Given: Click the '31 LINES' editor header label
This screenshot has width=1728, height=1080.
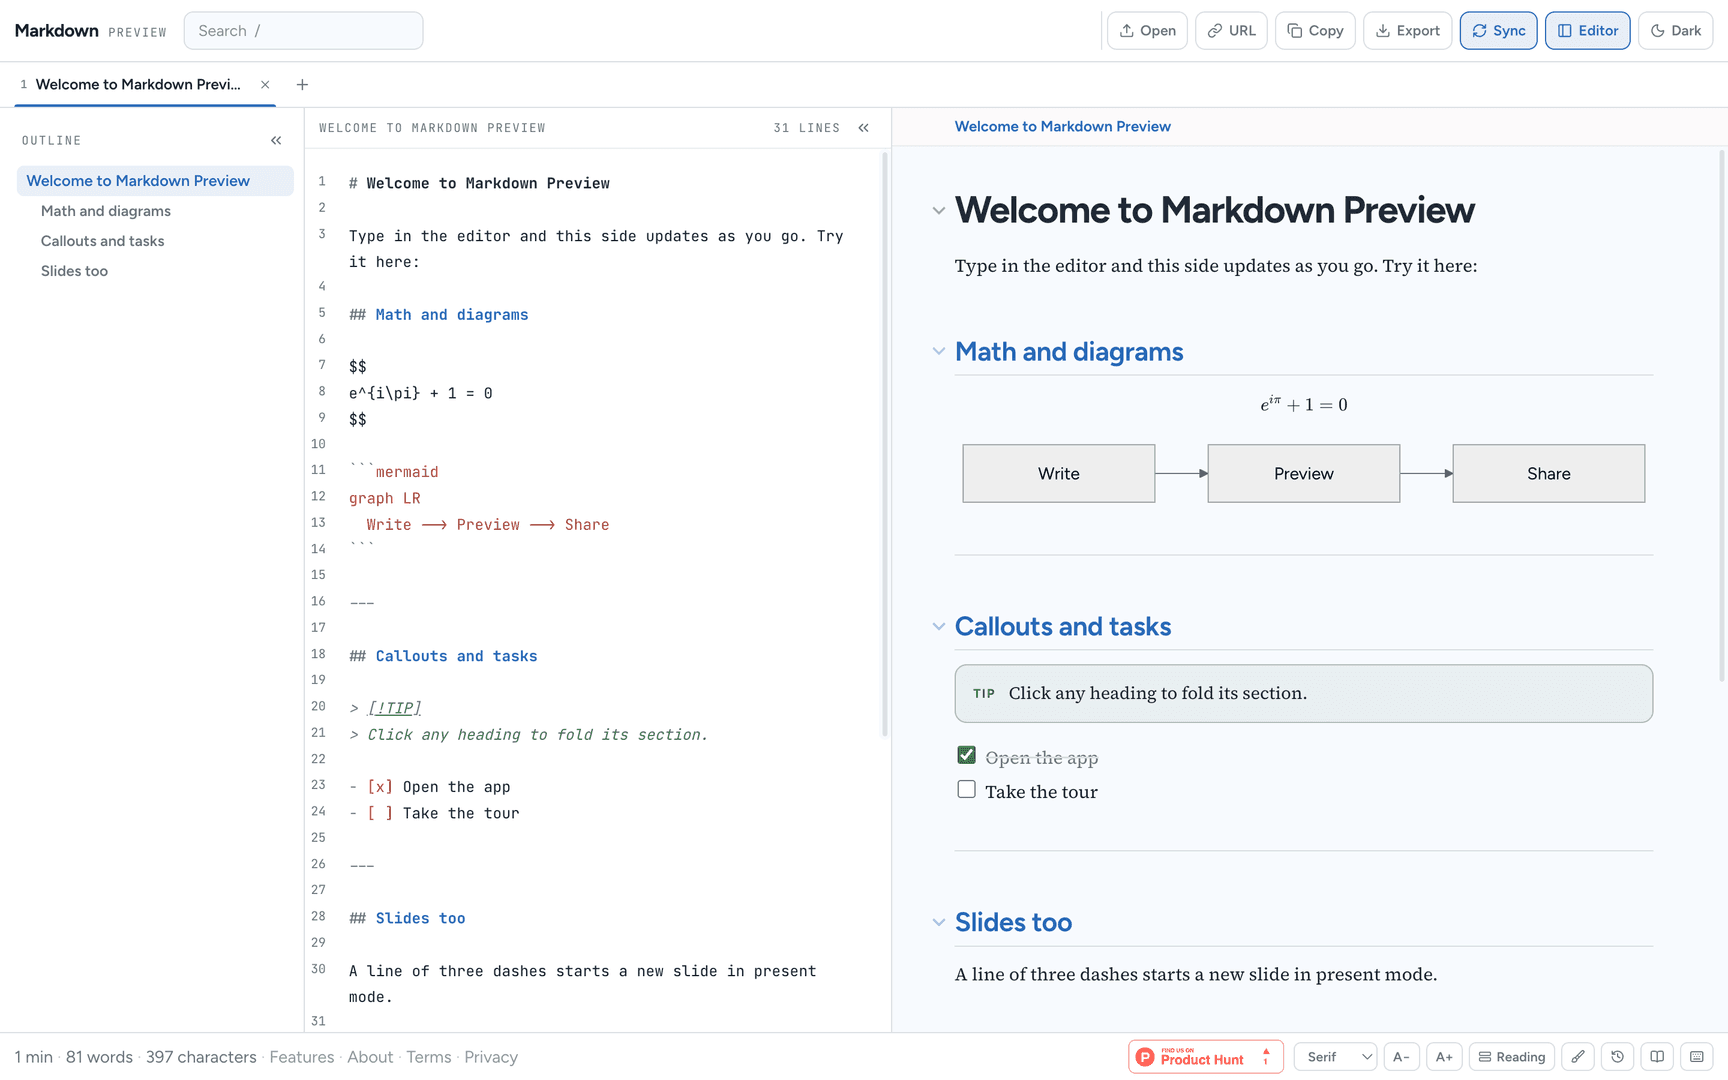Looking at the screenshot, I should click(x=806, y=128).
